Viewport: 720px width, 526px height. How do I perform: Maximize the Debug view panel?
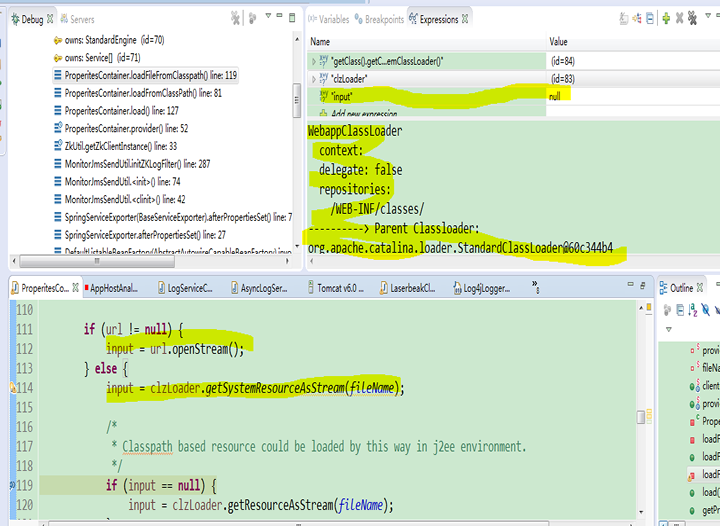292,18
